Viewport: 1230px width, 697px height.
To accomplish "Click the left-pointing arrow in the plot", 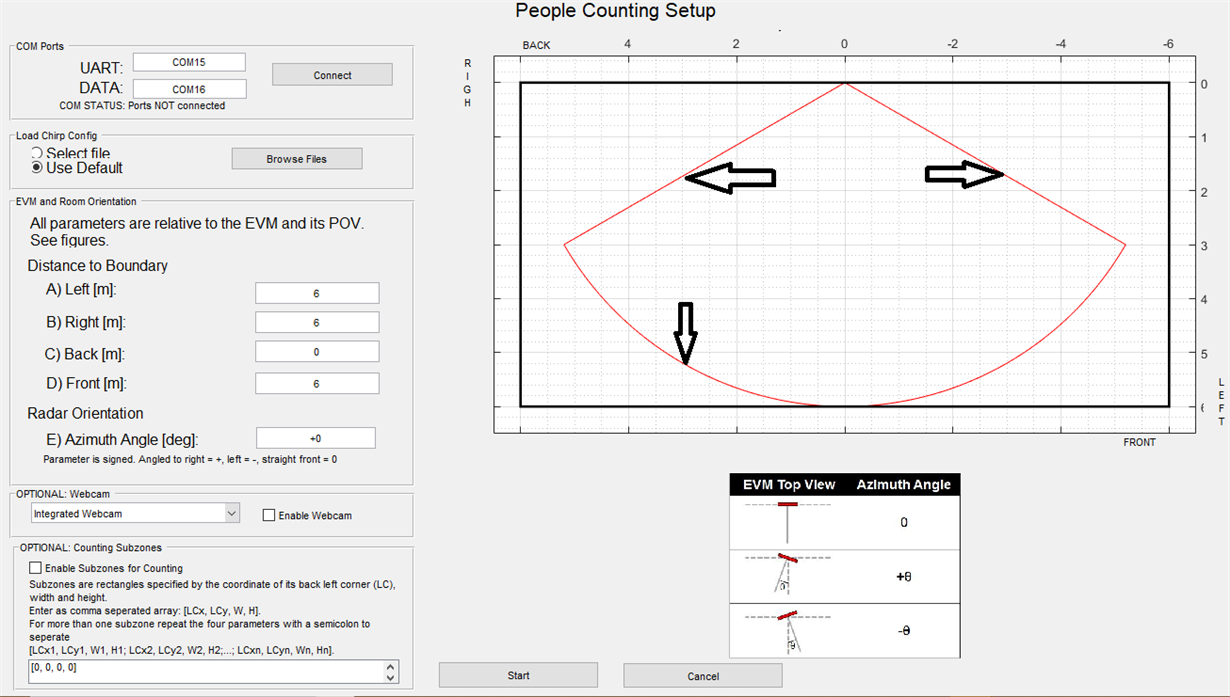I will 729,178.
